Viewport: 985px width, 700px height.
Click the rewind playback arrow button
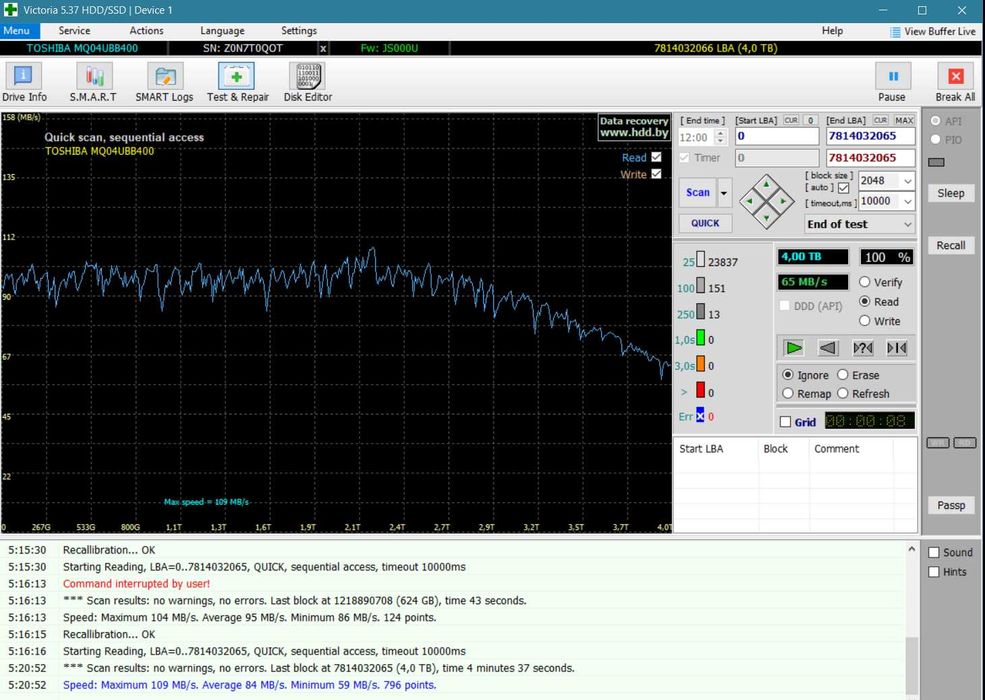tap(828, 348)
